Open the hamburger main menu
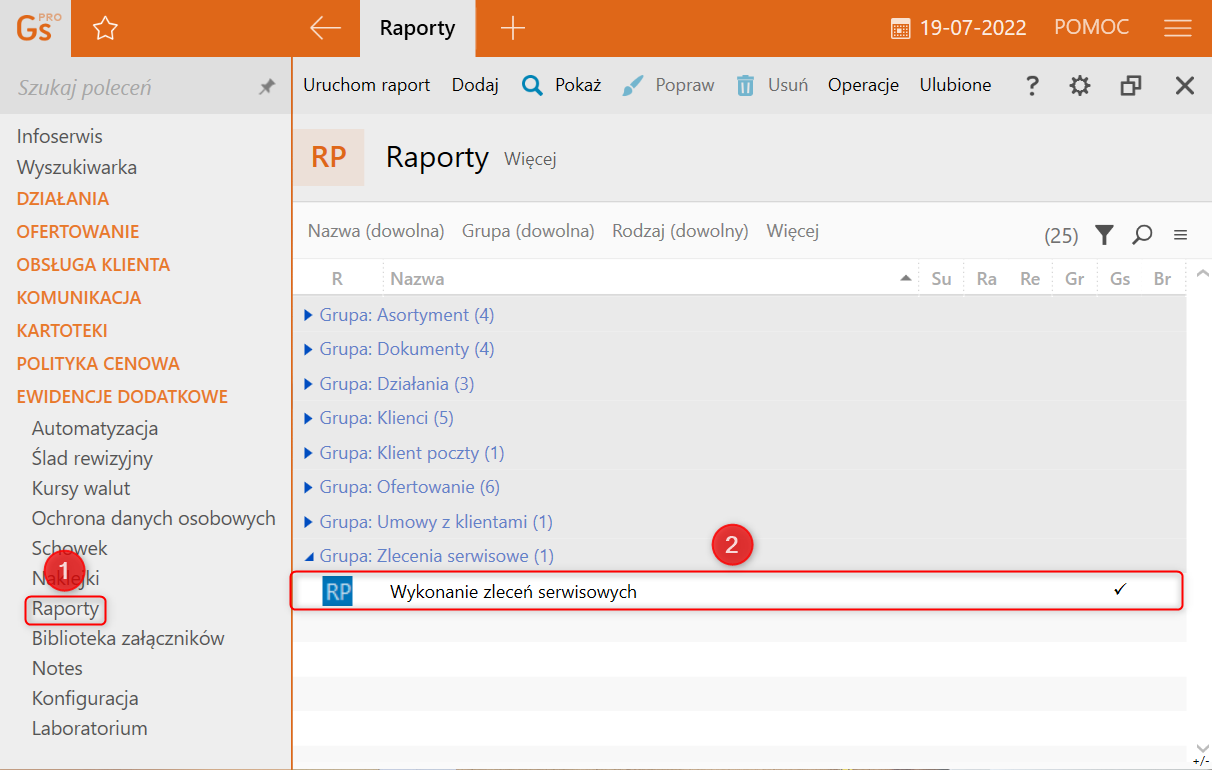This screenshot has height=770, width=1212. (x=1177, y=28)
